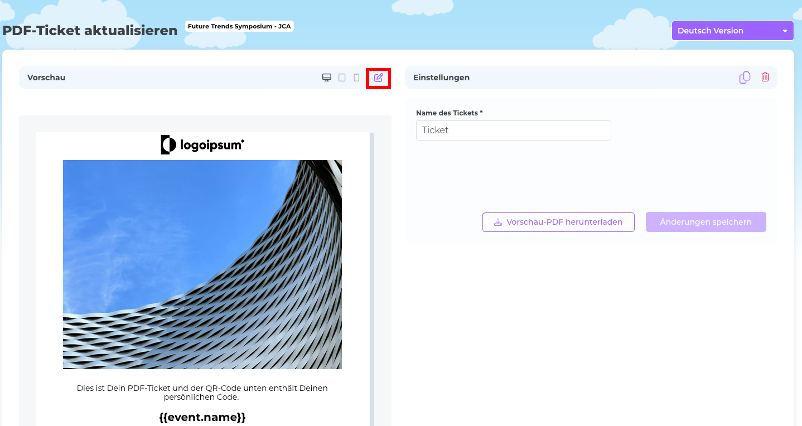Click the preview pane vertical scrollbar

[372, 280]
